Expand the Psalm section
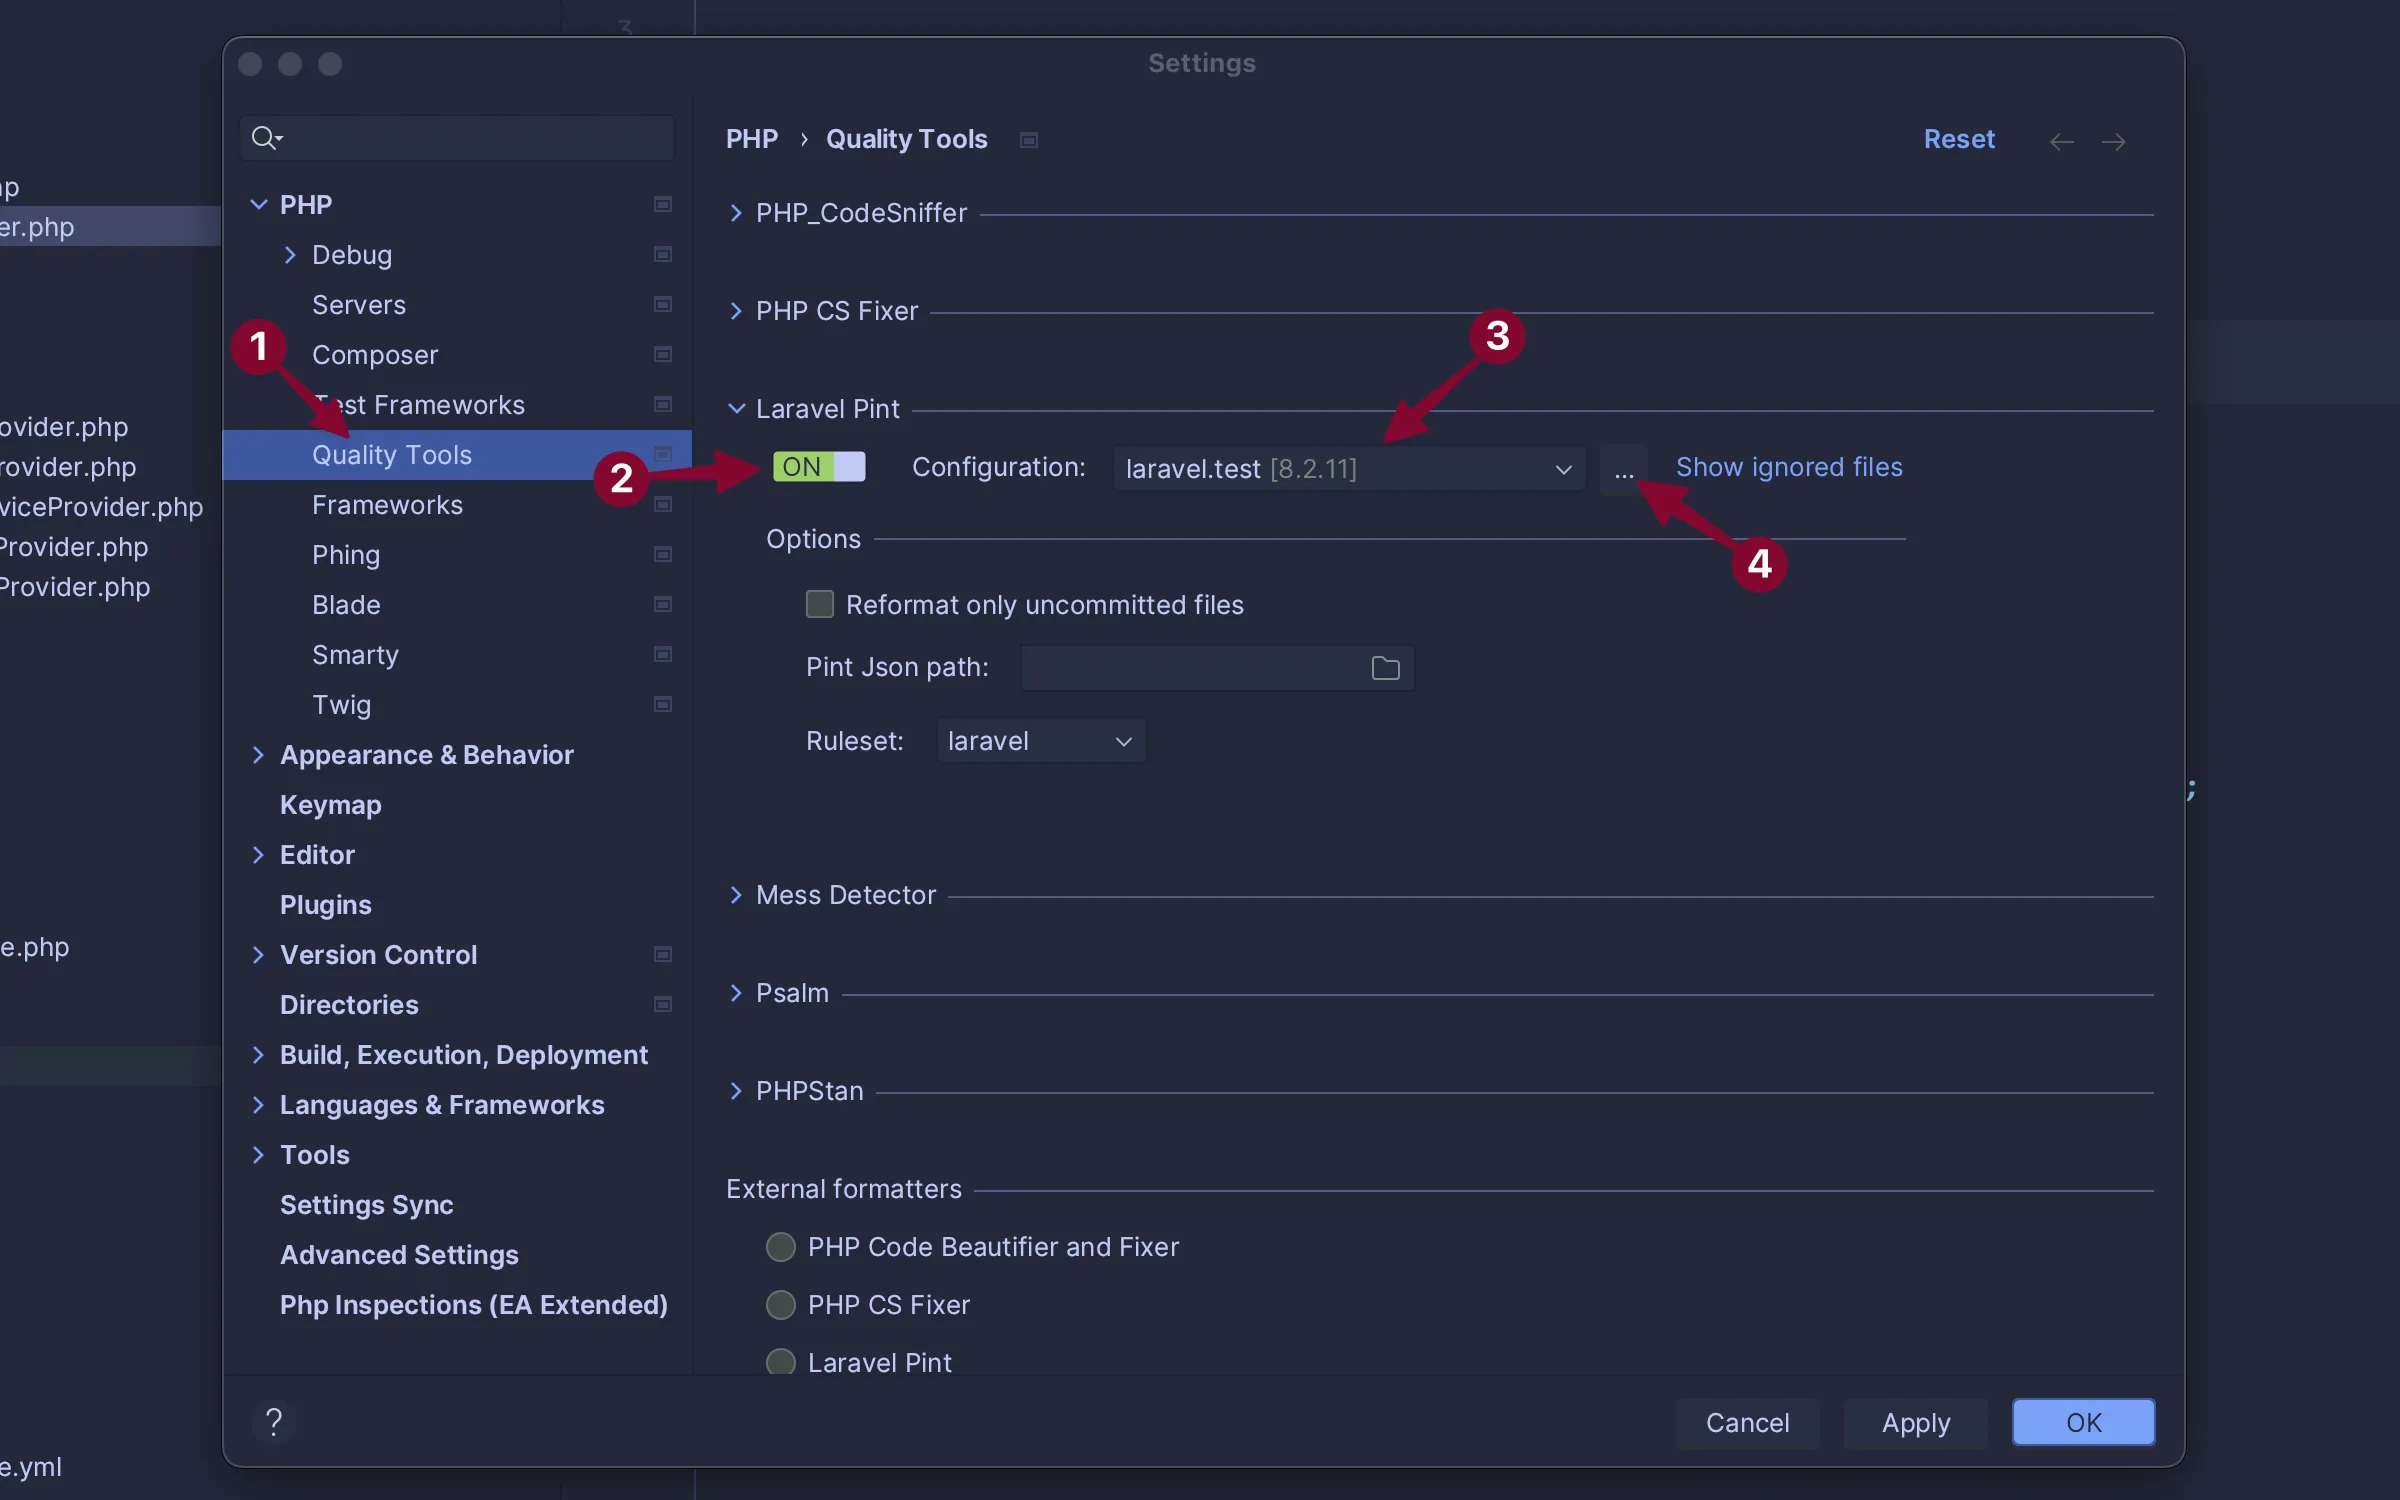This screenshot has width=2400, height=1500. pyautogui.click(x=737, y=993)
